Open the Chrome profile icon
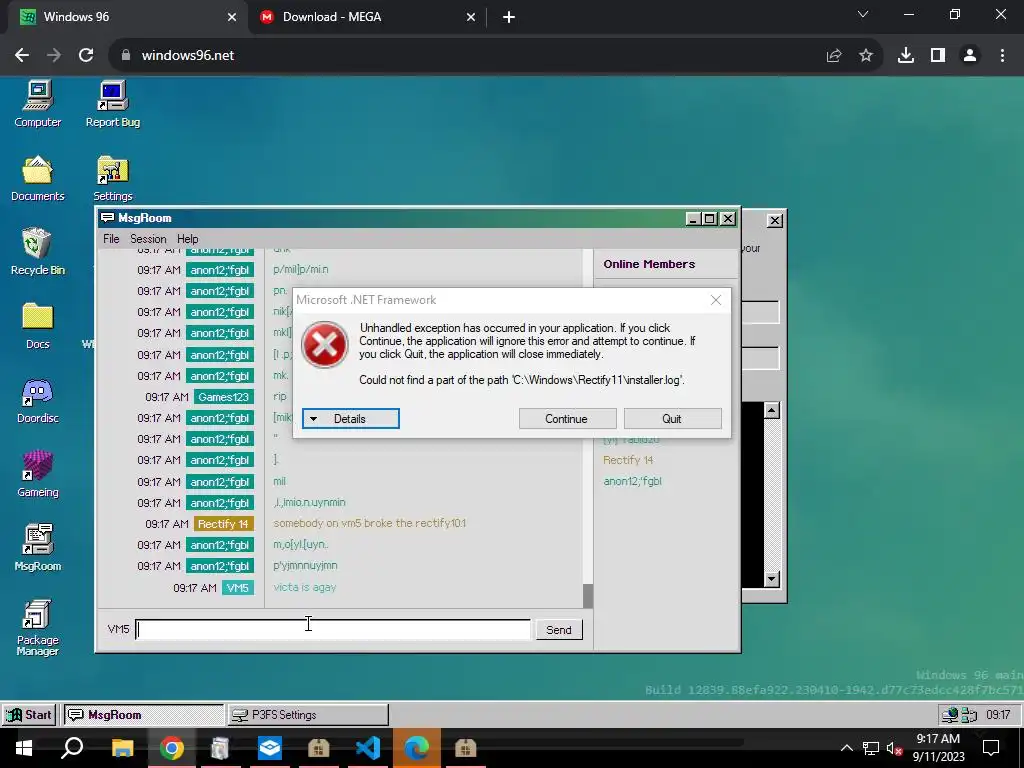Screen dimensions: 1024x768 [x=970, y=56]
